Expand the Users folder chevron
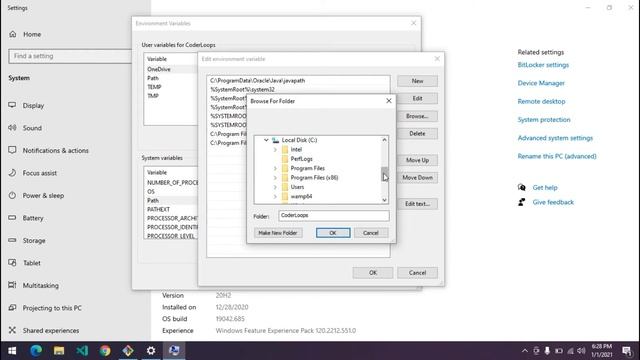Viewport: 640px width, 360px height. [x=275, y=187]
